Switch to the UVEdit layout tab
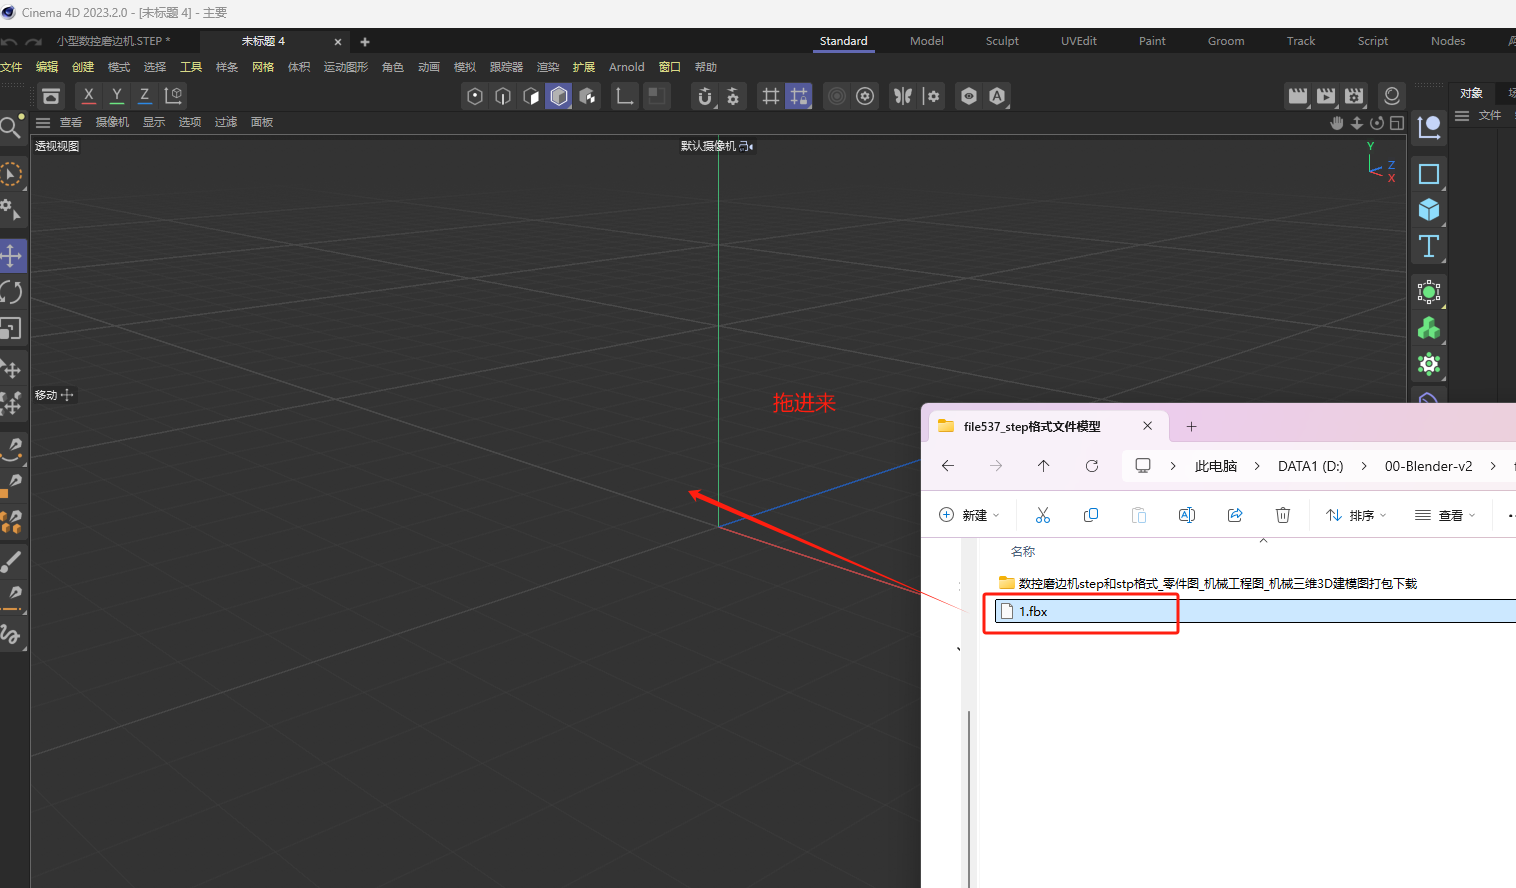 (x=1079, y=41)
